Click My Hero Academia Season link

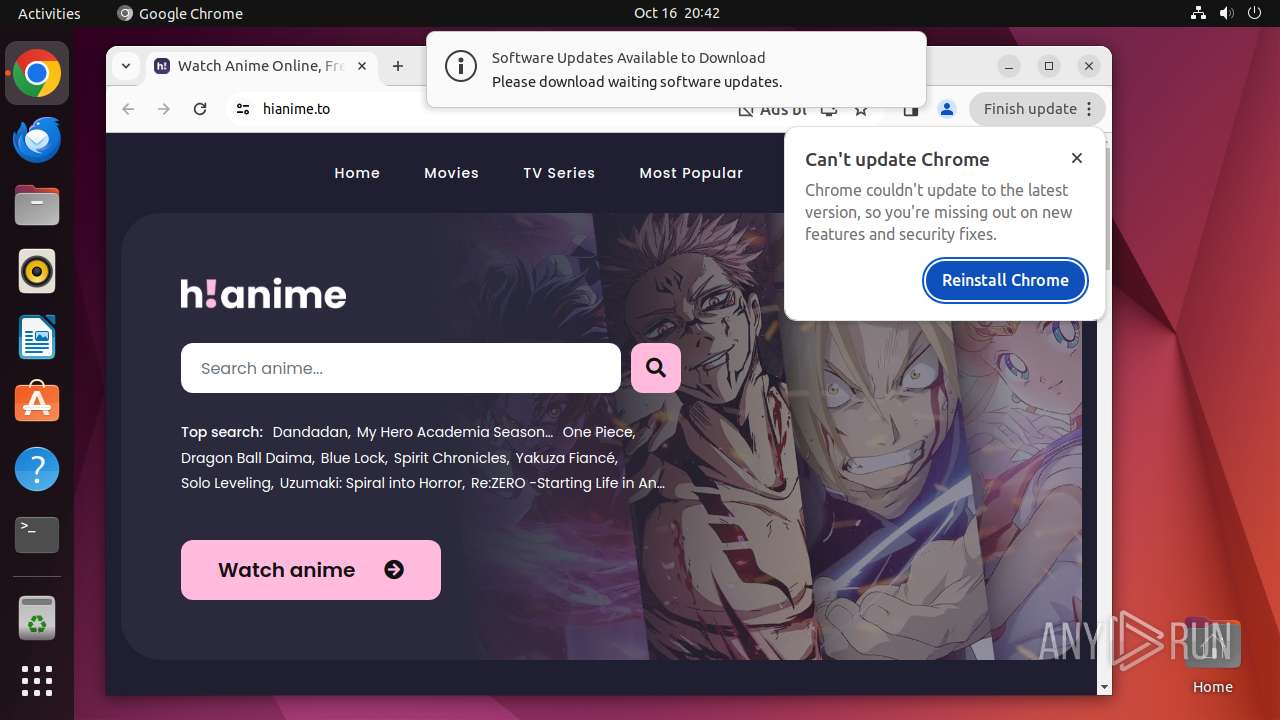tap(454, 432)
